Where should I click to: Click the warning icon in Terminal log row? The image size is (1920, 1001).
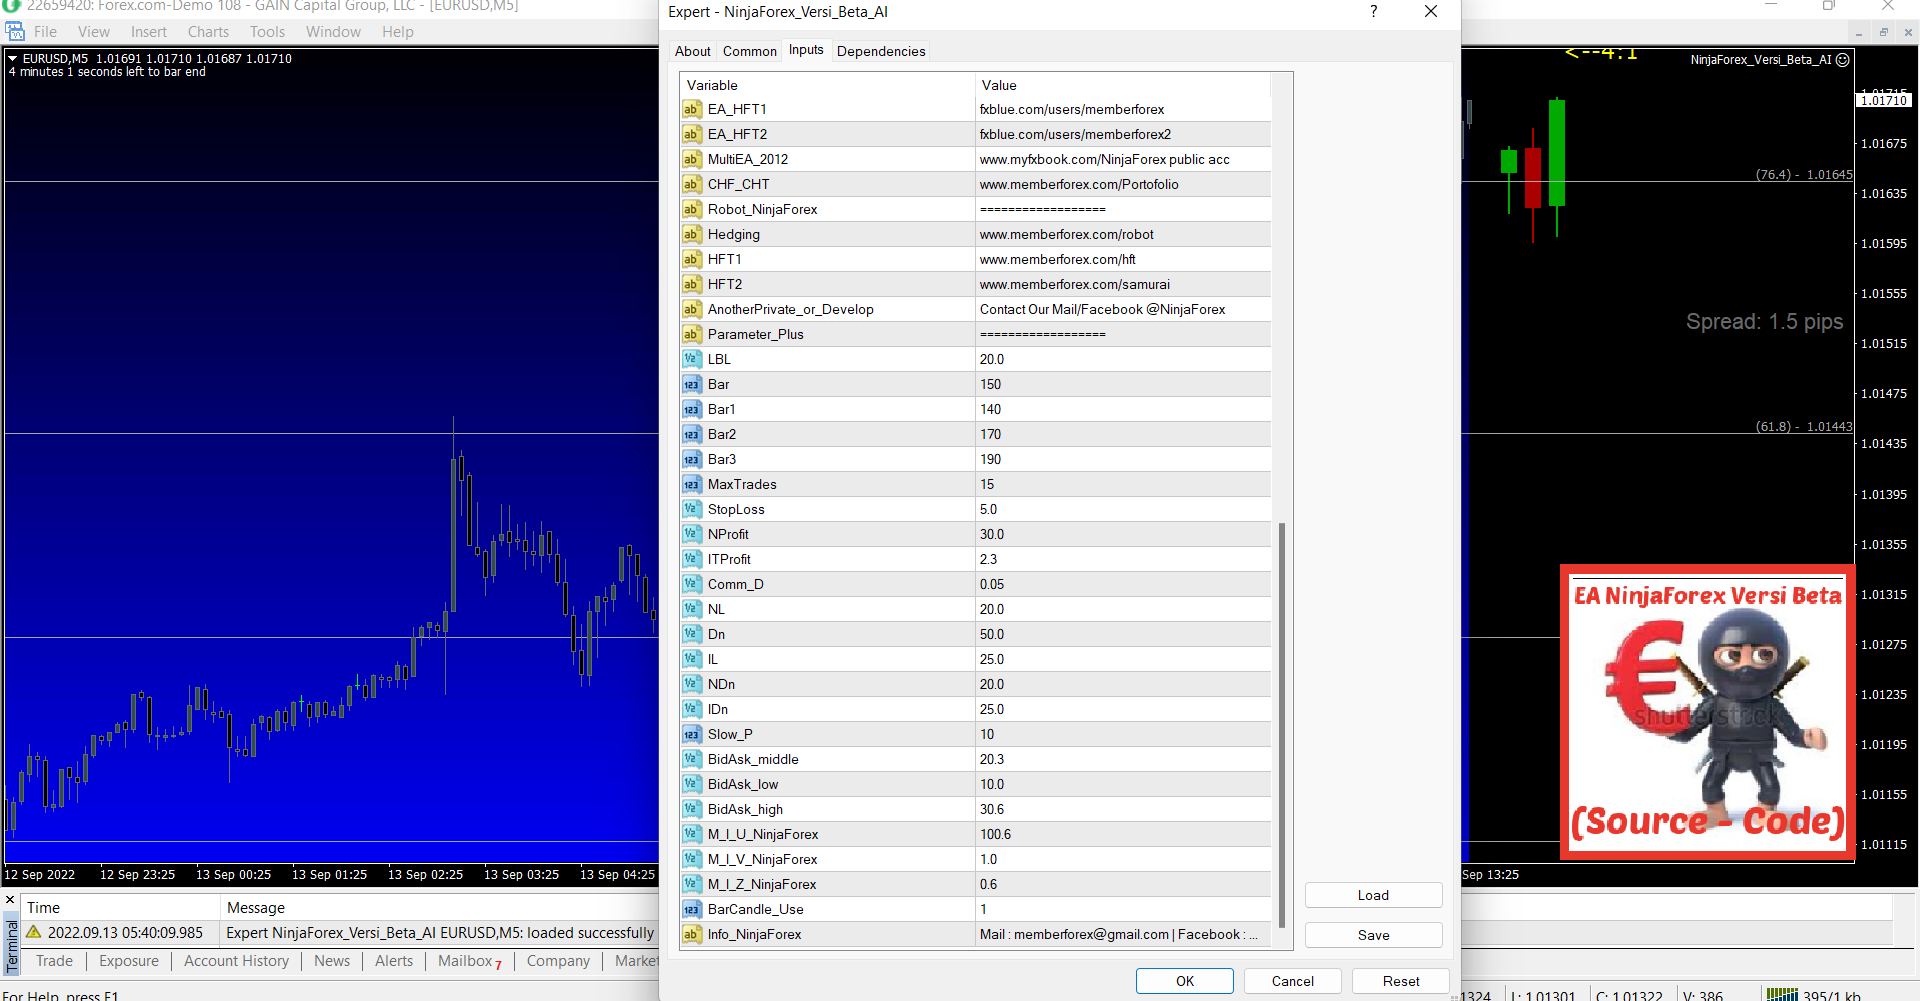pyautogui.click(x=34, y=932)
